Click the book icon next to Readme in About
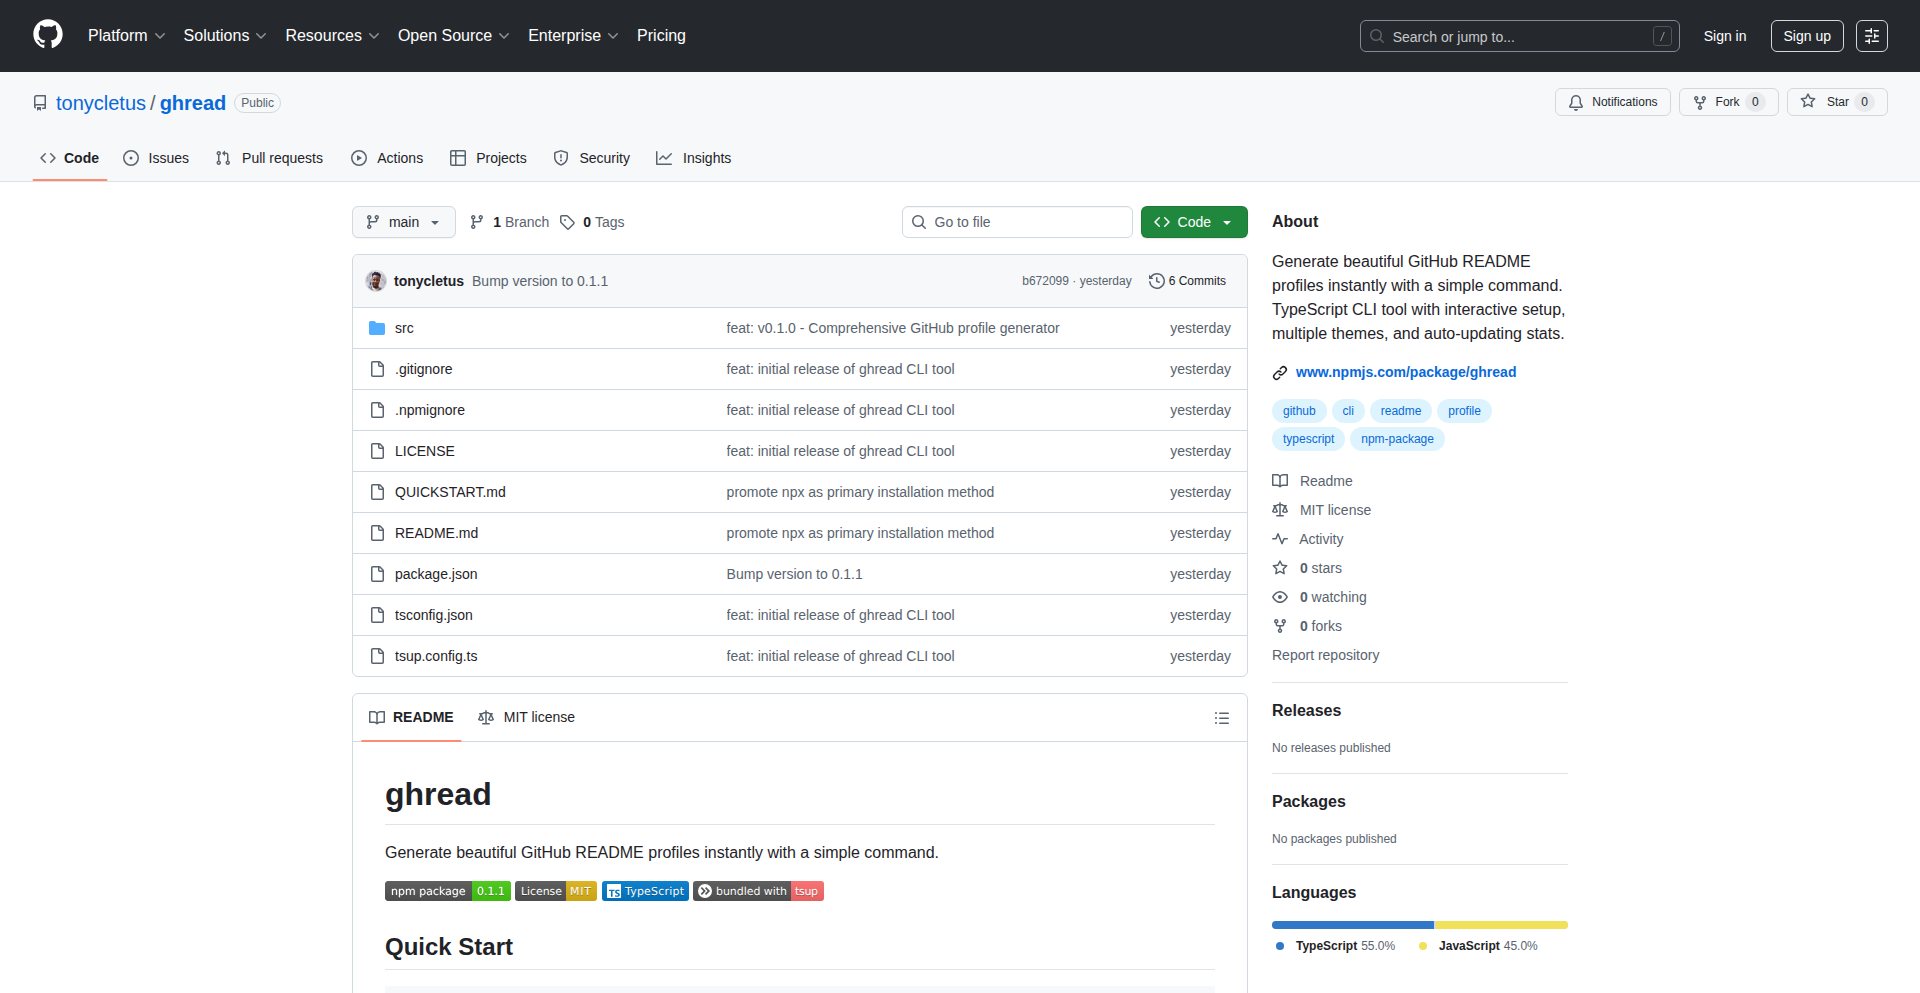Viewport: 1920px width, 993px height. (x=1280, y=481)
